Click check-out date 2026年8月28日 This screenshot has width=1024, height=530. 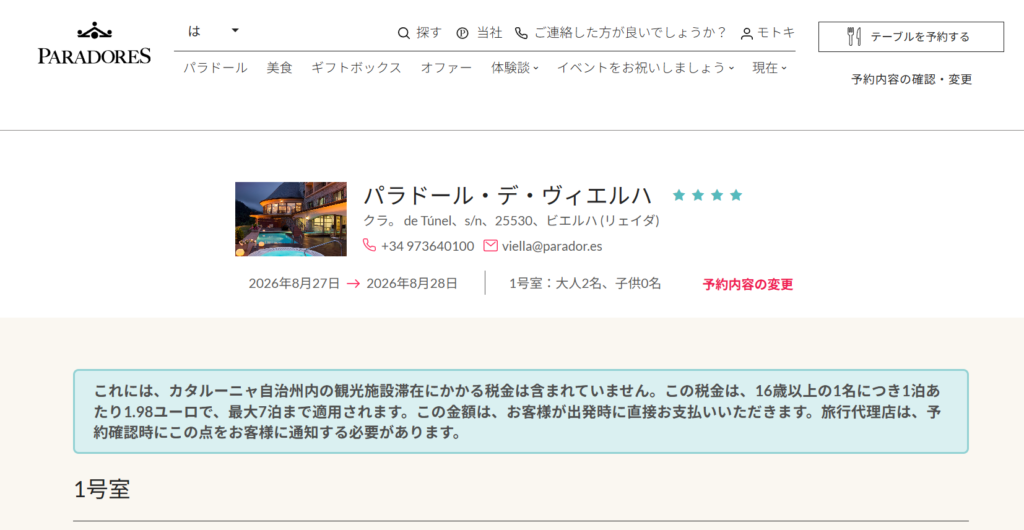(412, 283)
